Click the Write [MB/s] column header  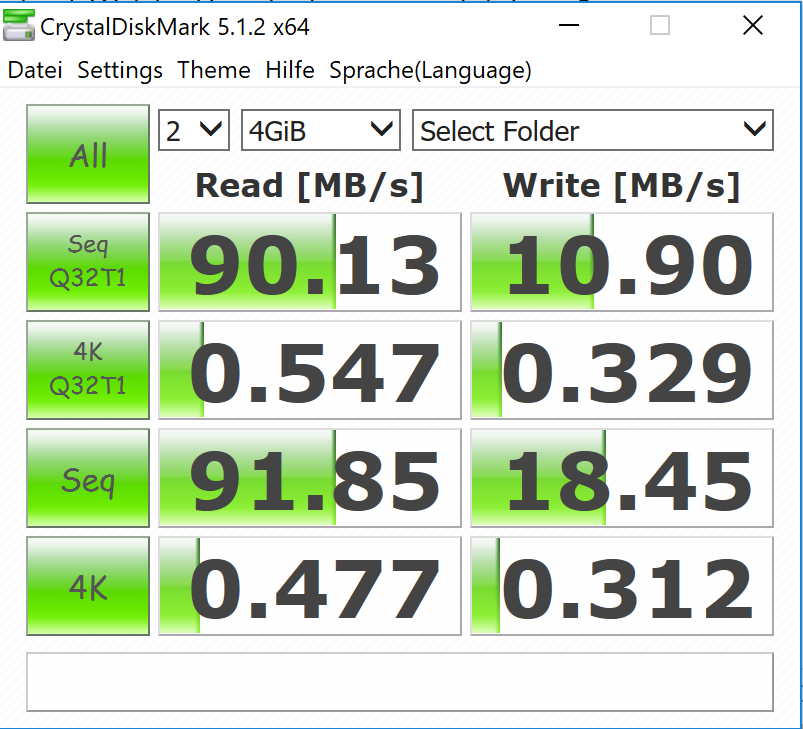(621, 186)
